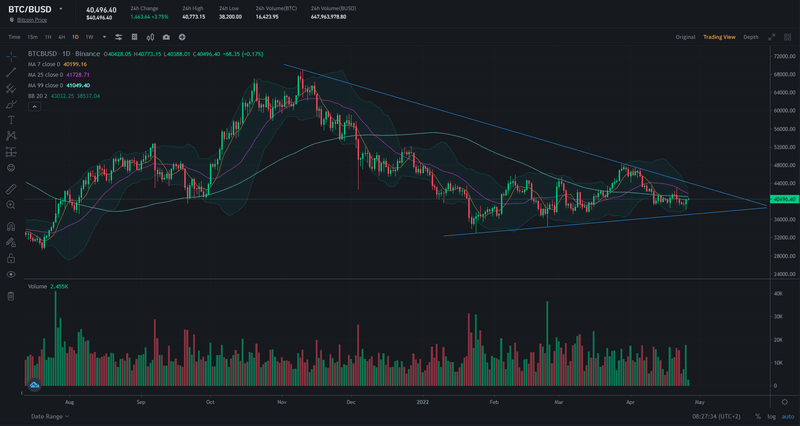Toggle stay in drawing mode
This screenshot has width=800, height=426.
pyautogui.click(x=11, y=242)
